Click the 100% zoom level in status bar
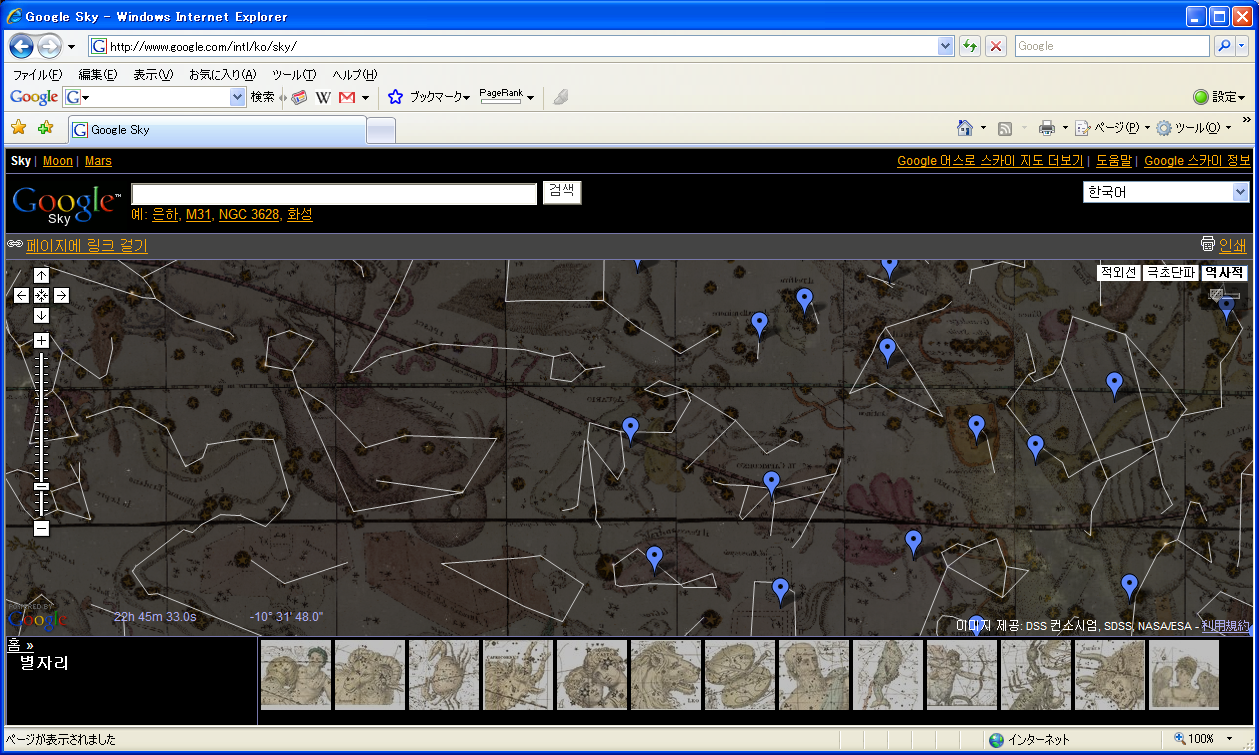Image resolution: width=1259 pixels, height=755 pixels. pos(1201,739)
